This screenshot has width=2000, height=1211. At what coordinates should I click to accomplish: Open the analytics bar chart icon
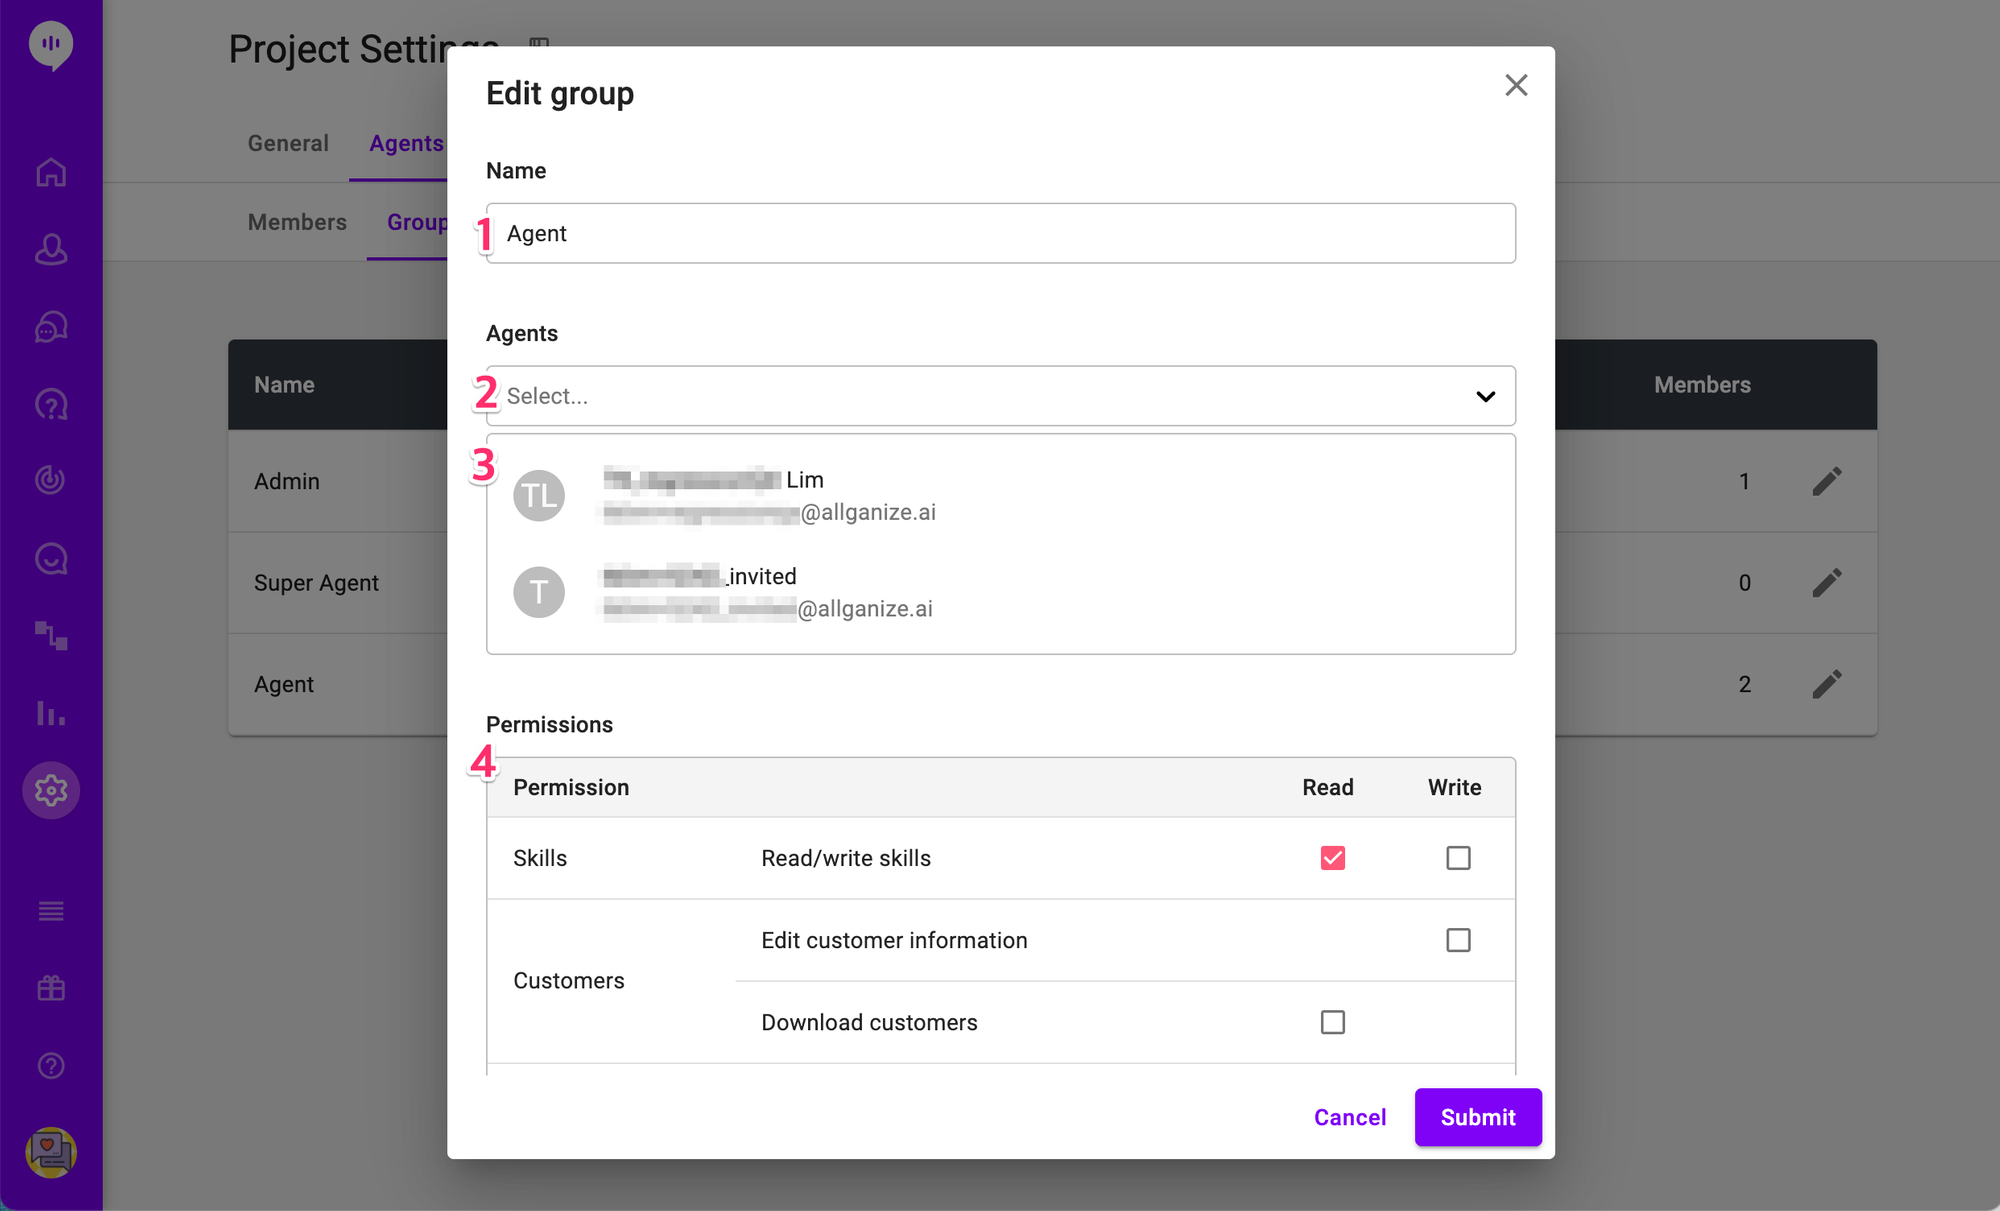(x=51, y=713)
